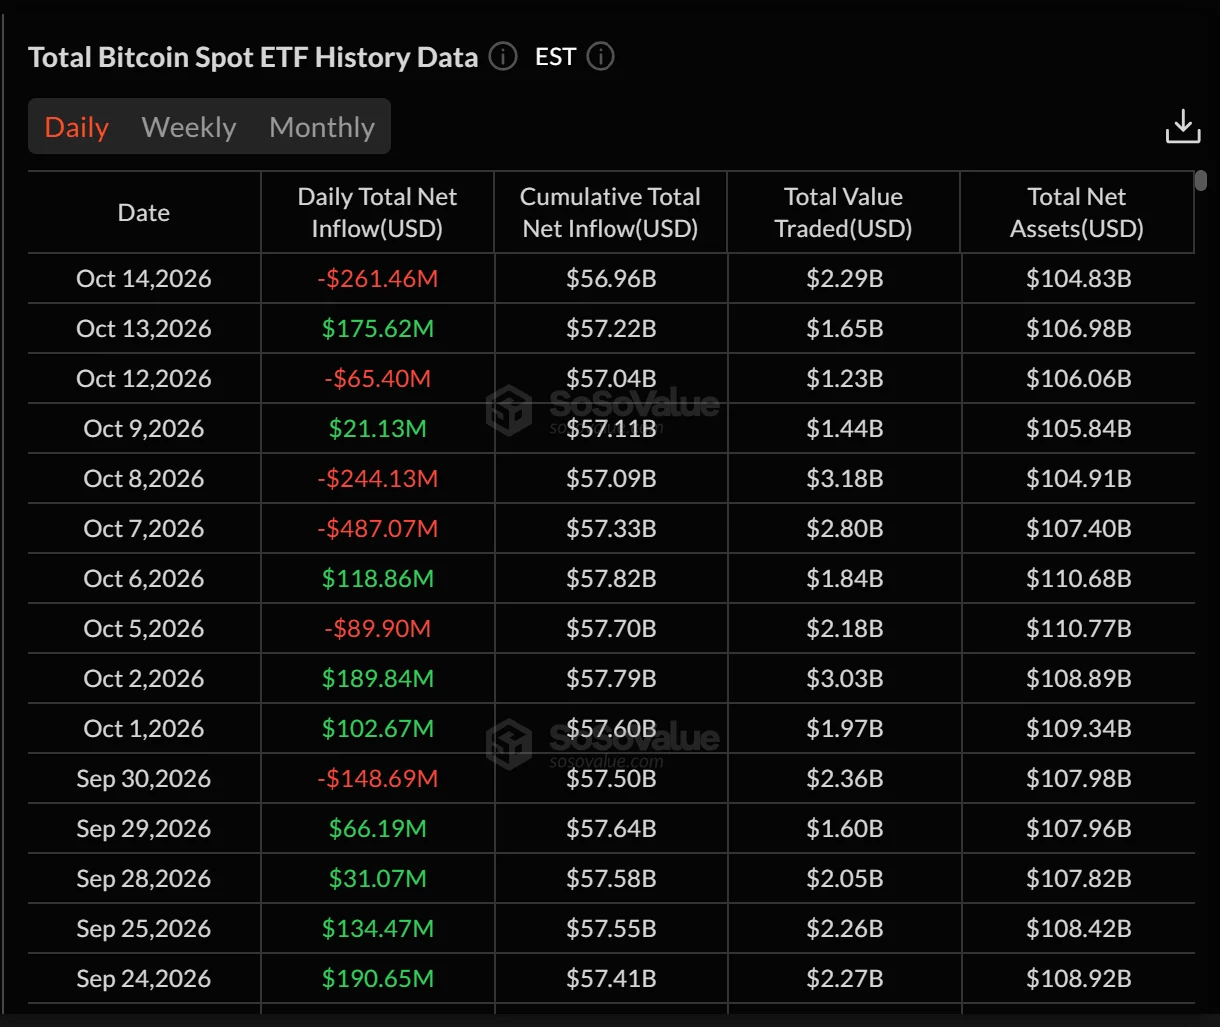
Task: Select the Sep 29,2026 date cell
Action: tap(144, 828)
